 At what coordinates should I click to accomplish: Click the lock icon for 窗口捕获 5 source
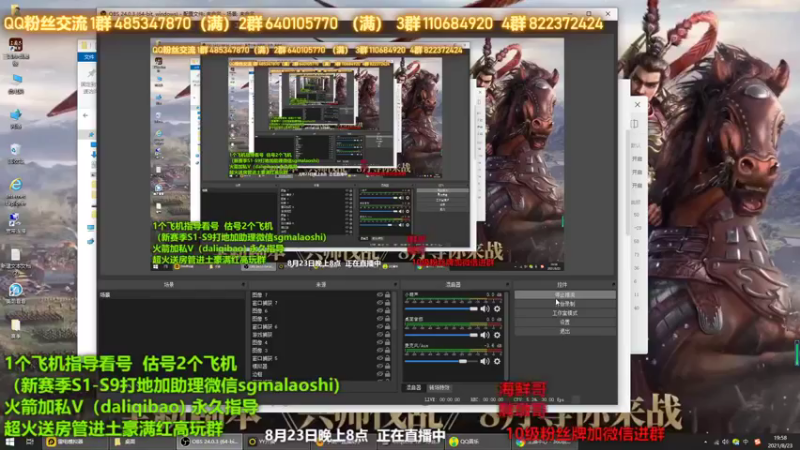tap(388, 359)
